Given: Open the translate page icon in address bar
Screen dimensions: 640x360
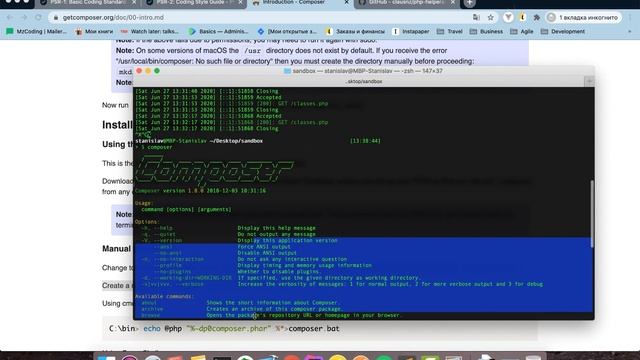Looking at the screenshot, I should tap(476, 18).
